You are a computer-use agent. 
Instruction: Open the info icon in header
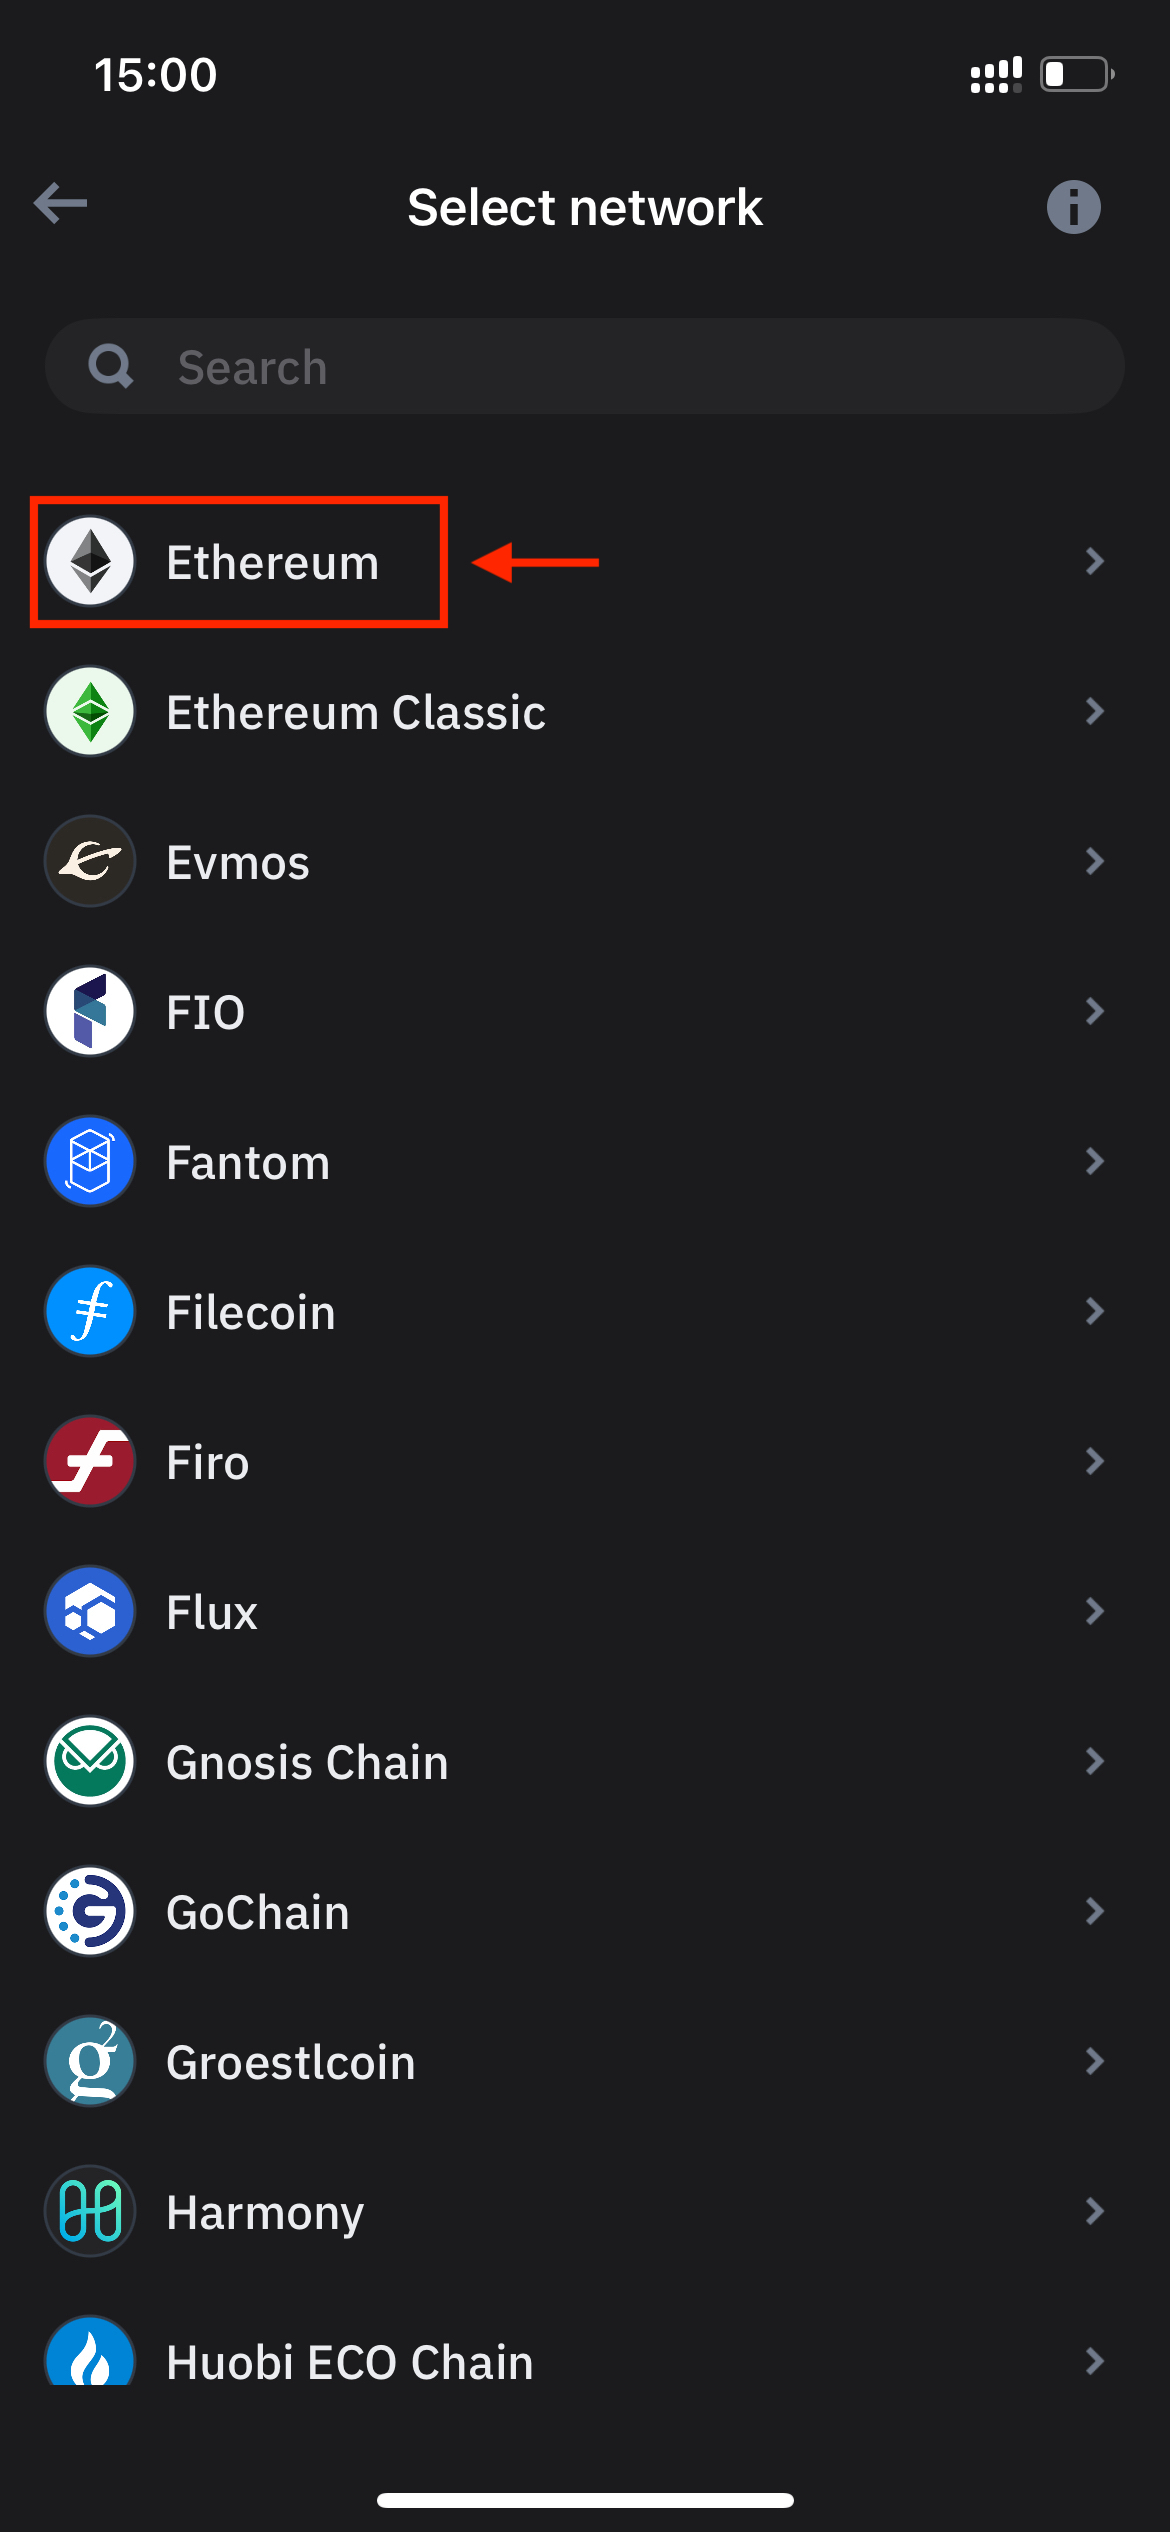click(1074, 207)
